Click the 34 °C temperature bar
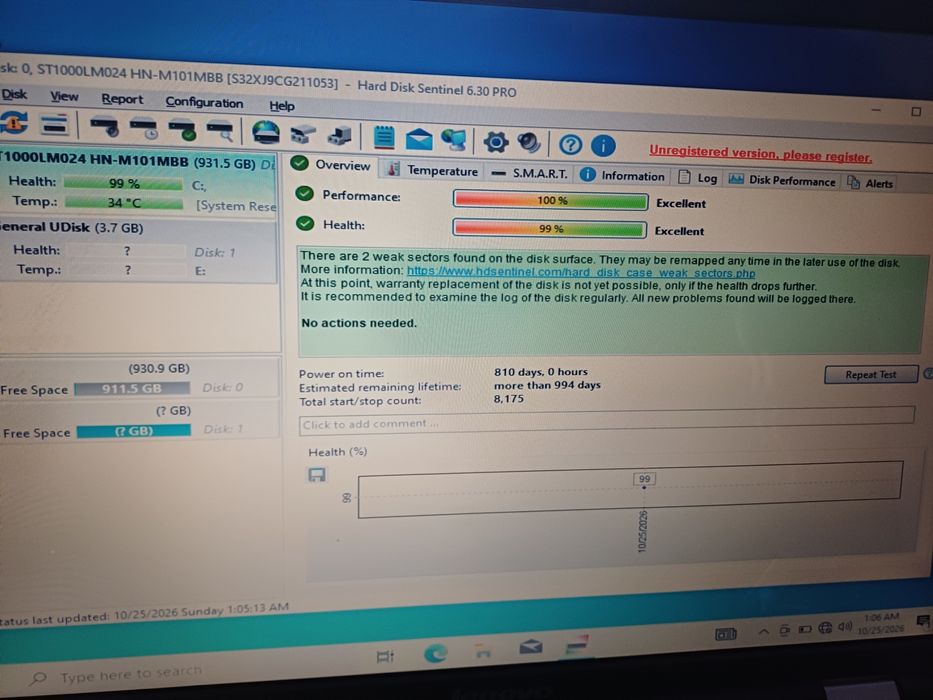This screenshot has width=933, height=700. 124,202
